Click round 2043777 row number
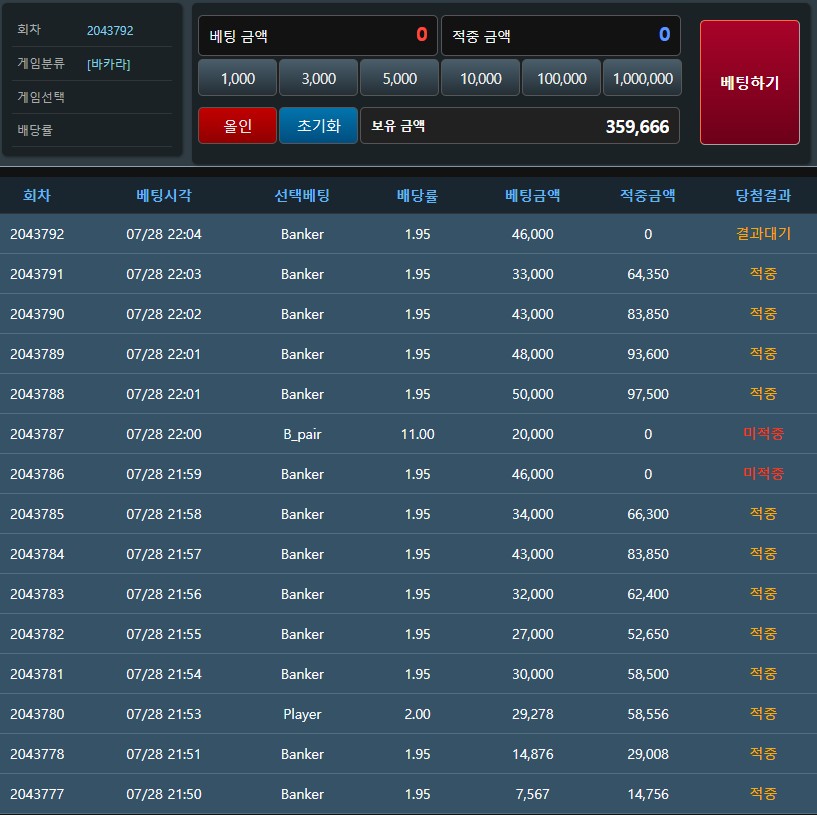 [x=37, y=794]
